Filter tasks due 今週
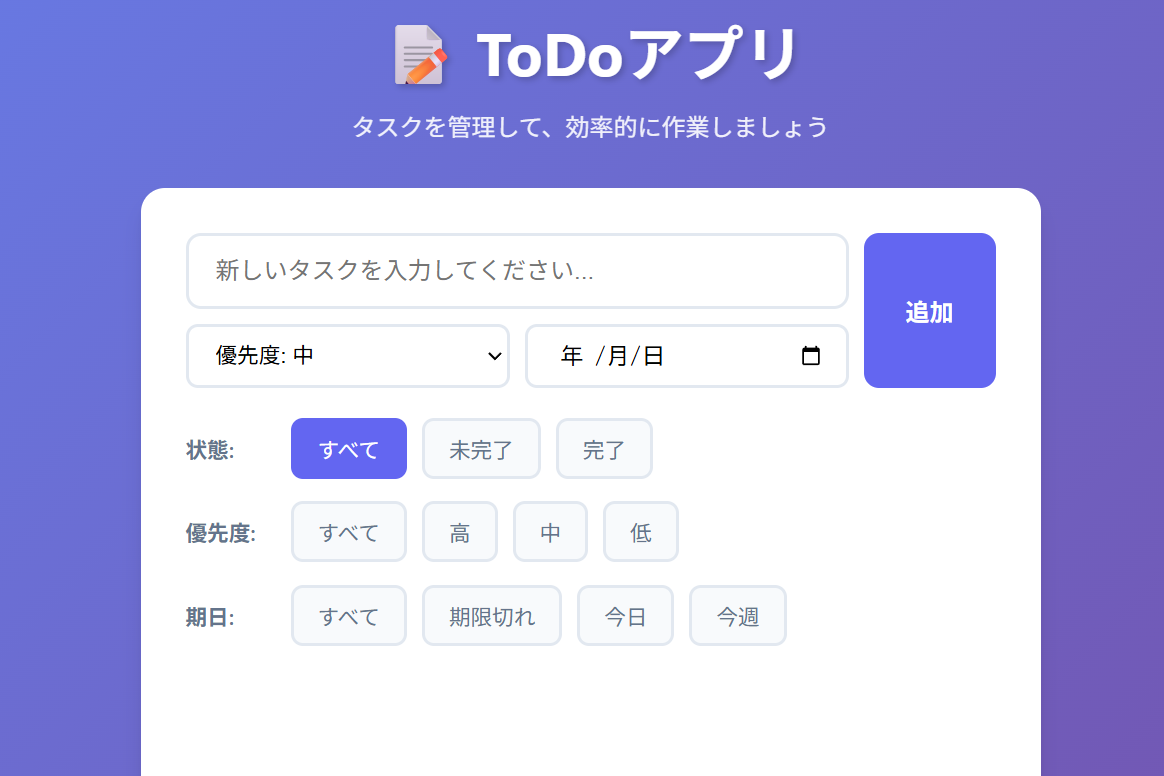The width and height of the screenshot is (1164, 776). coord(737,615)
